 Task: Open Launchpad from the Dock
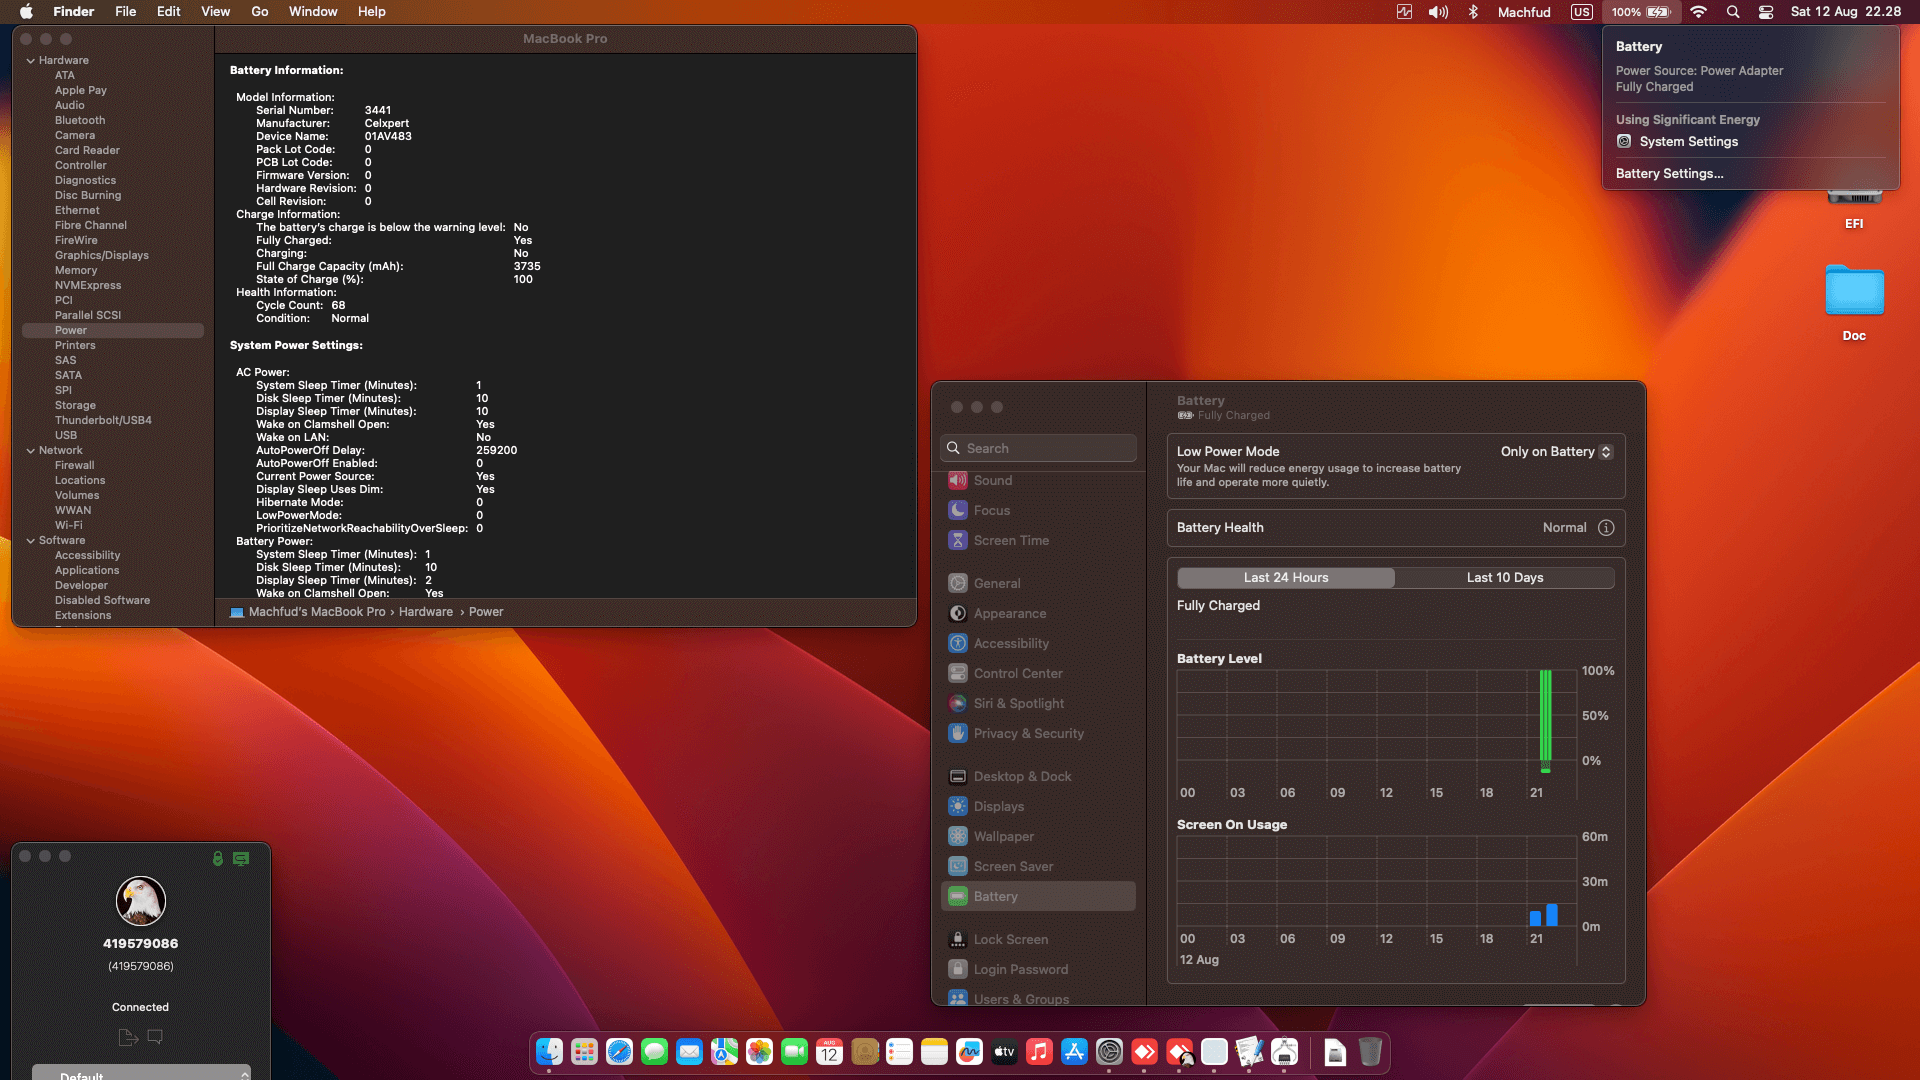click(584, 1052)
